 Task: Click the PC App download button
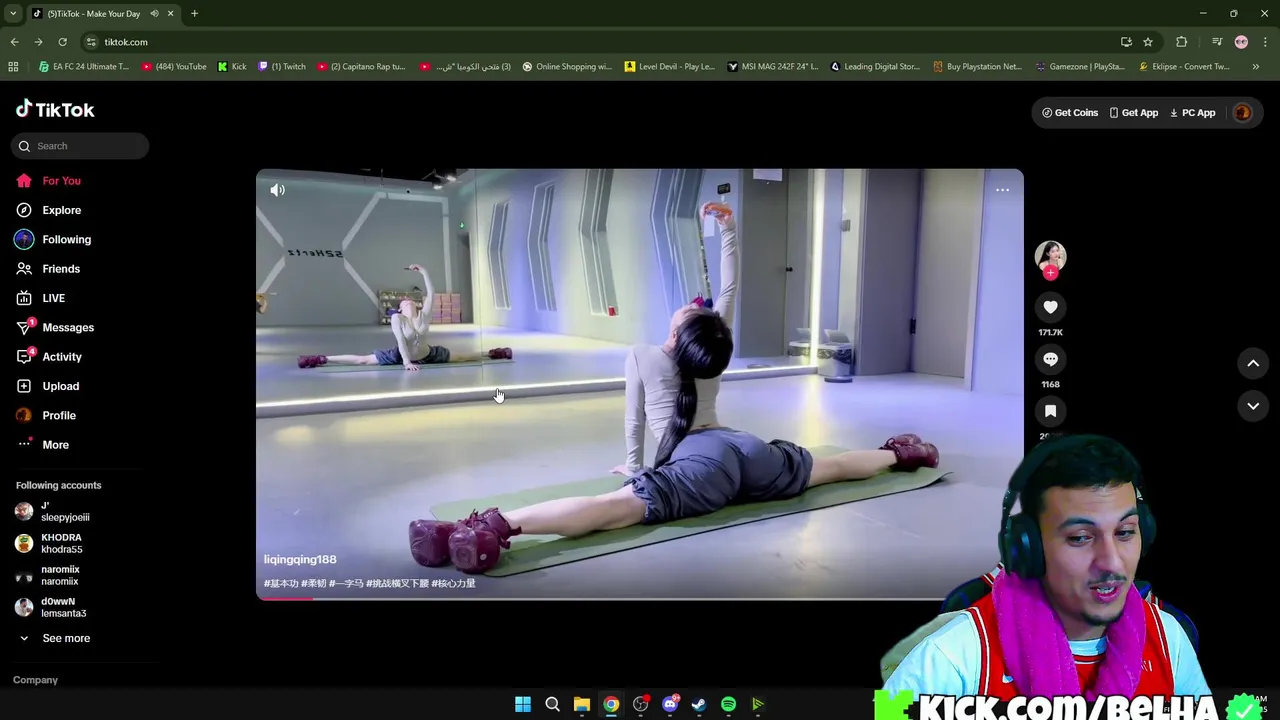pos(1192,113)
